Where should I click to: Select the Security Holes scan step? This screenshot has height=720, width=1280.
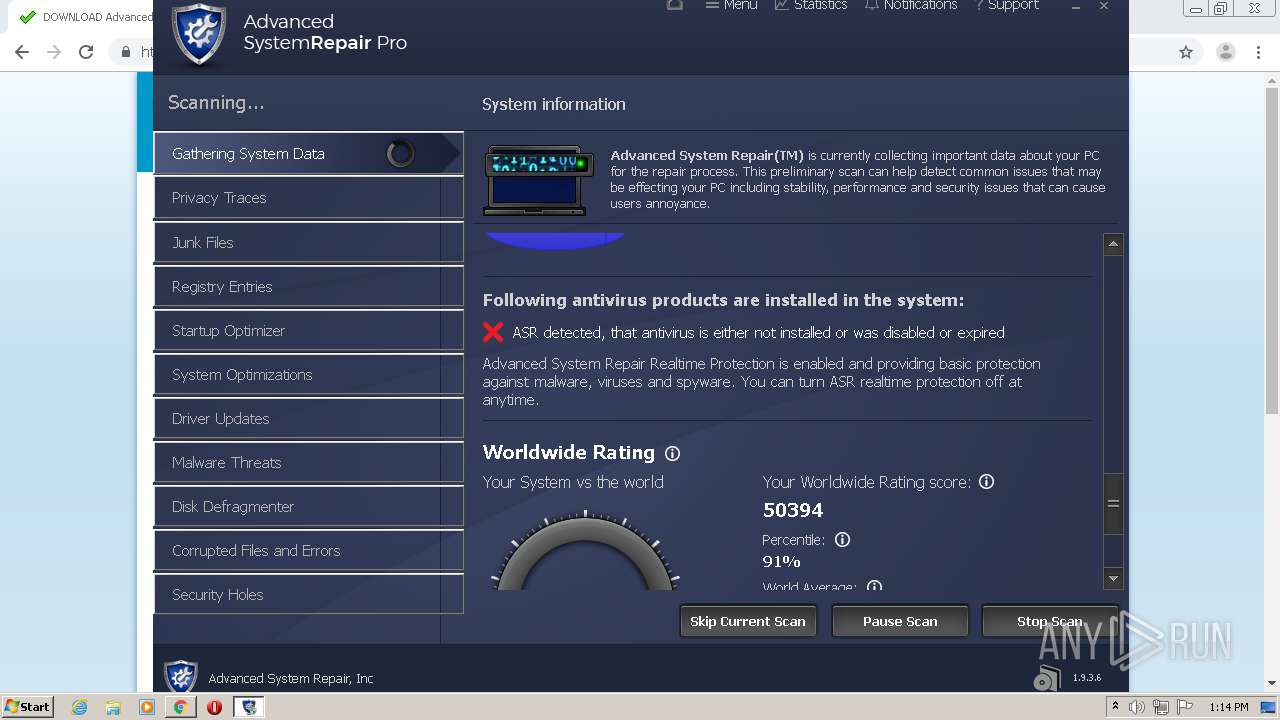[308, 594]
